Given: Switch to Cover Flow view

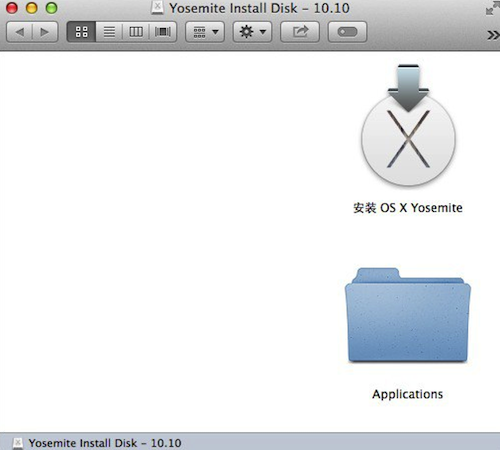Looking at the screenshot, I should 163,32.
